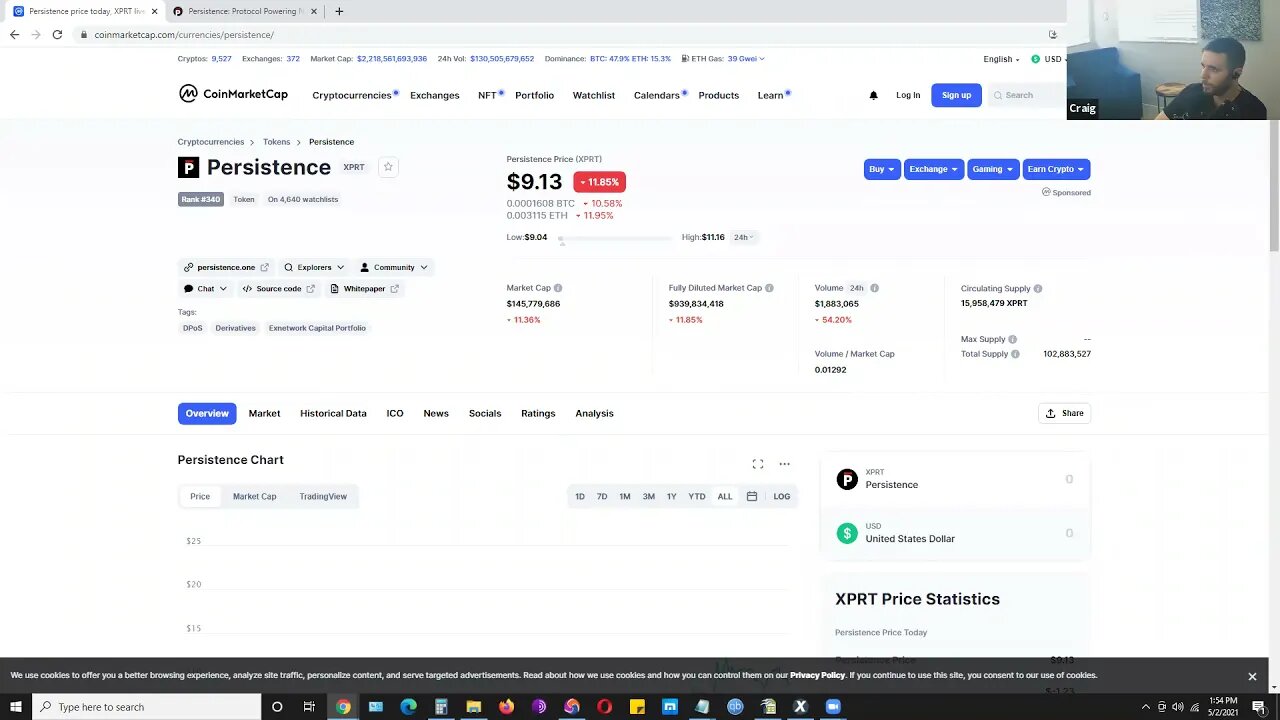Switch to the Socials tab

(x=485, y=413)
